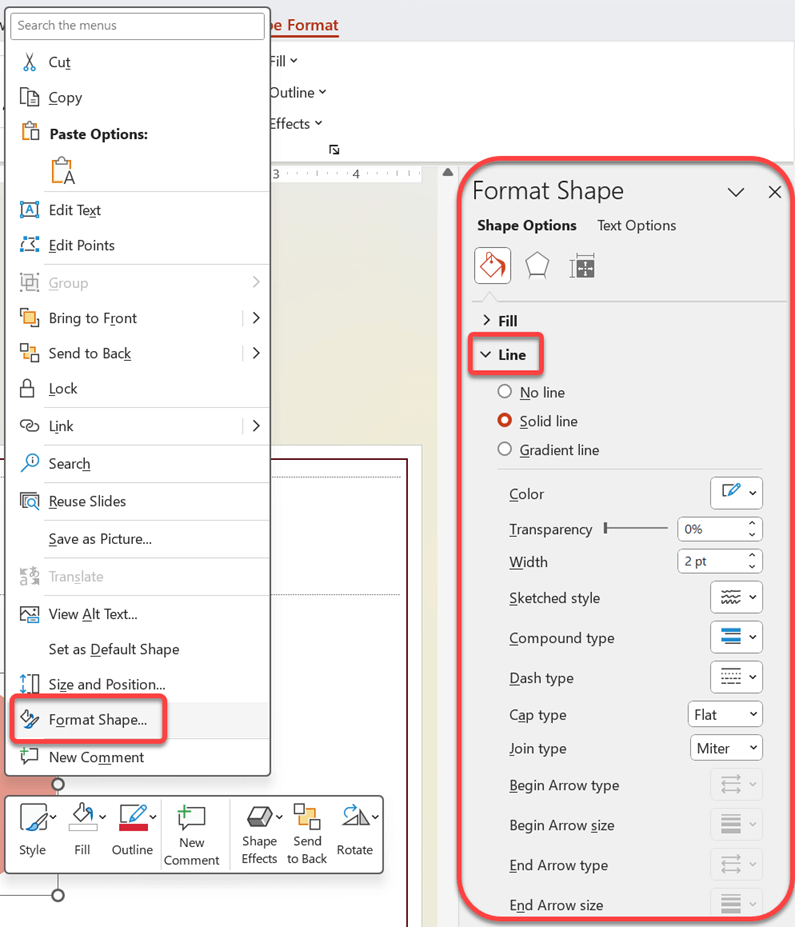Click the New Comment icon in context menu

29,756
